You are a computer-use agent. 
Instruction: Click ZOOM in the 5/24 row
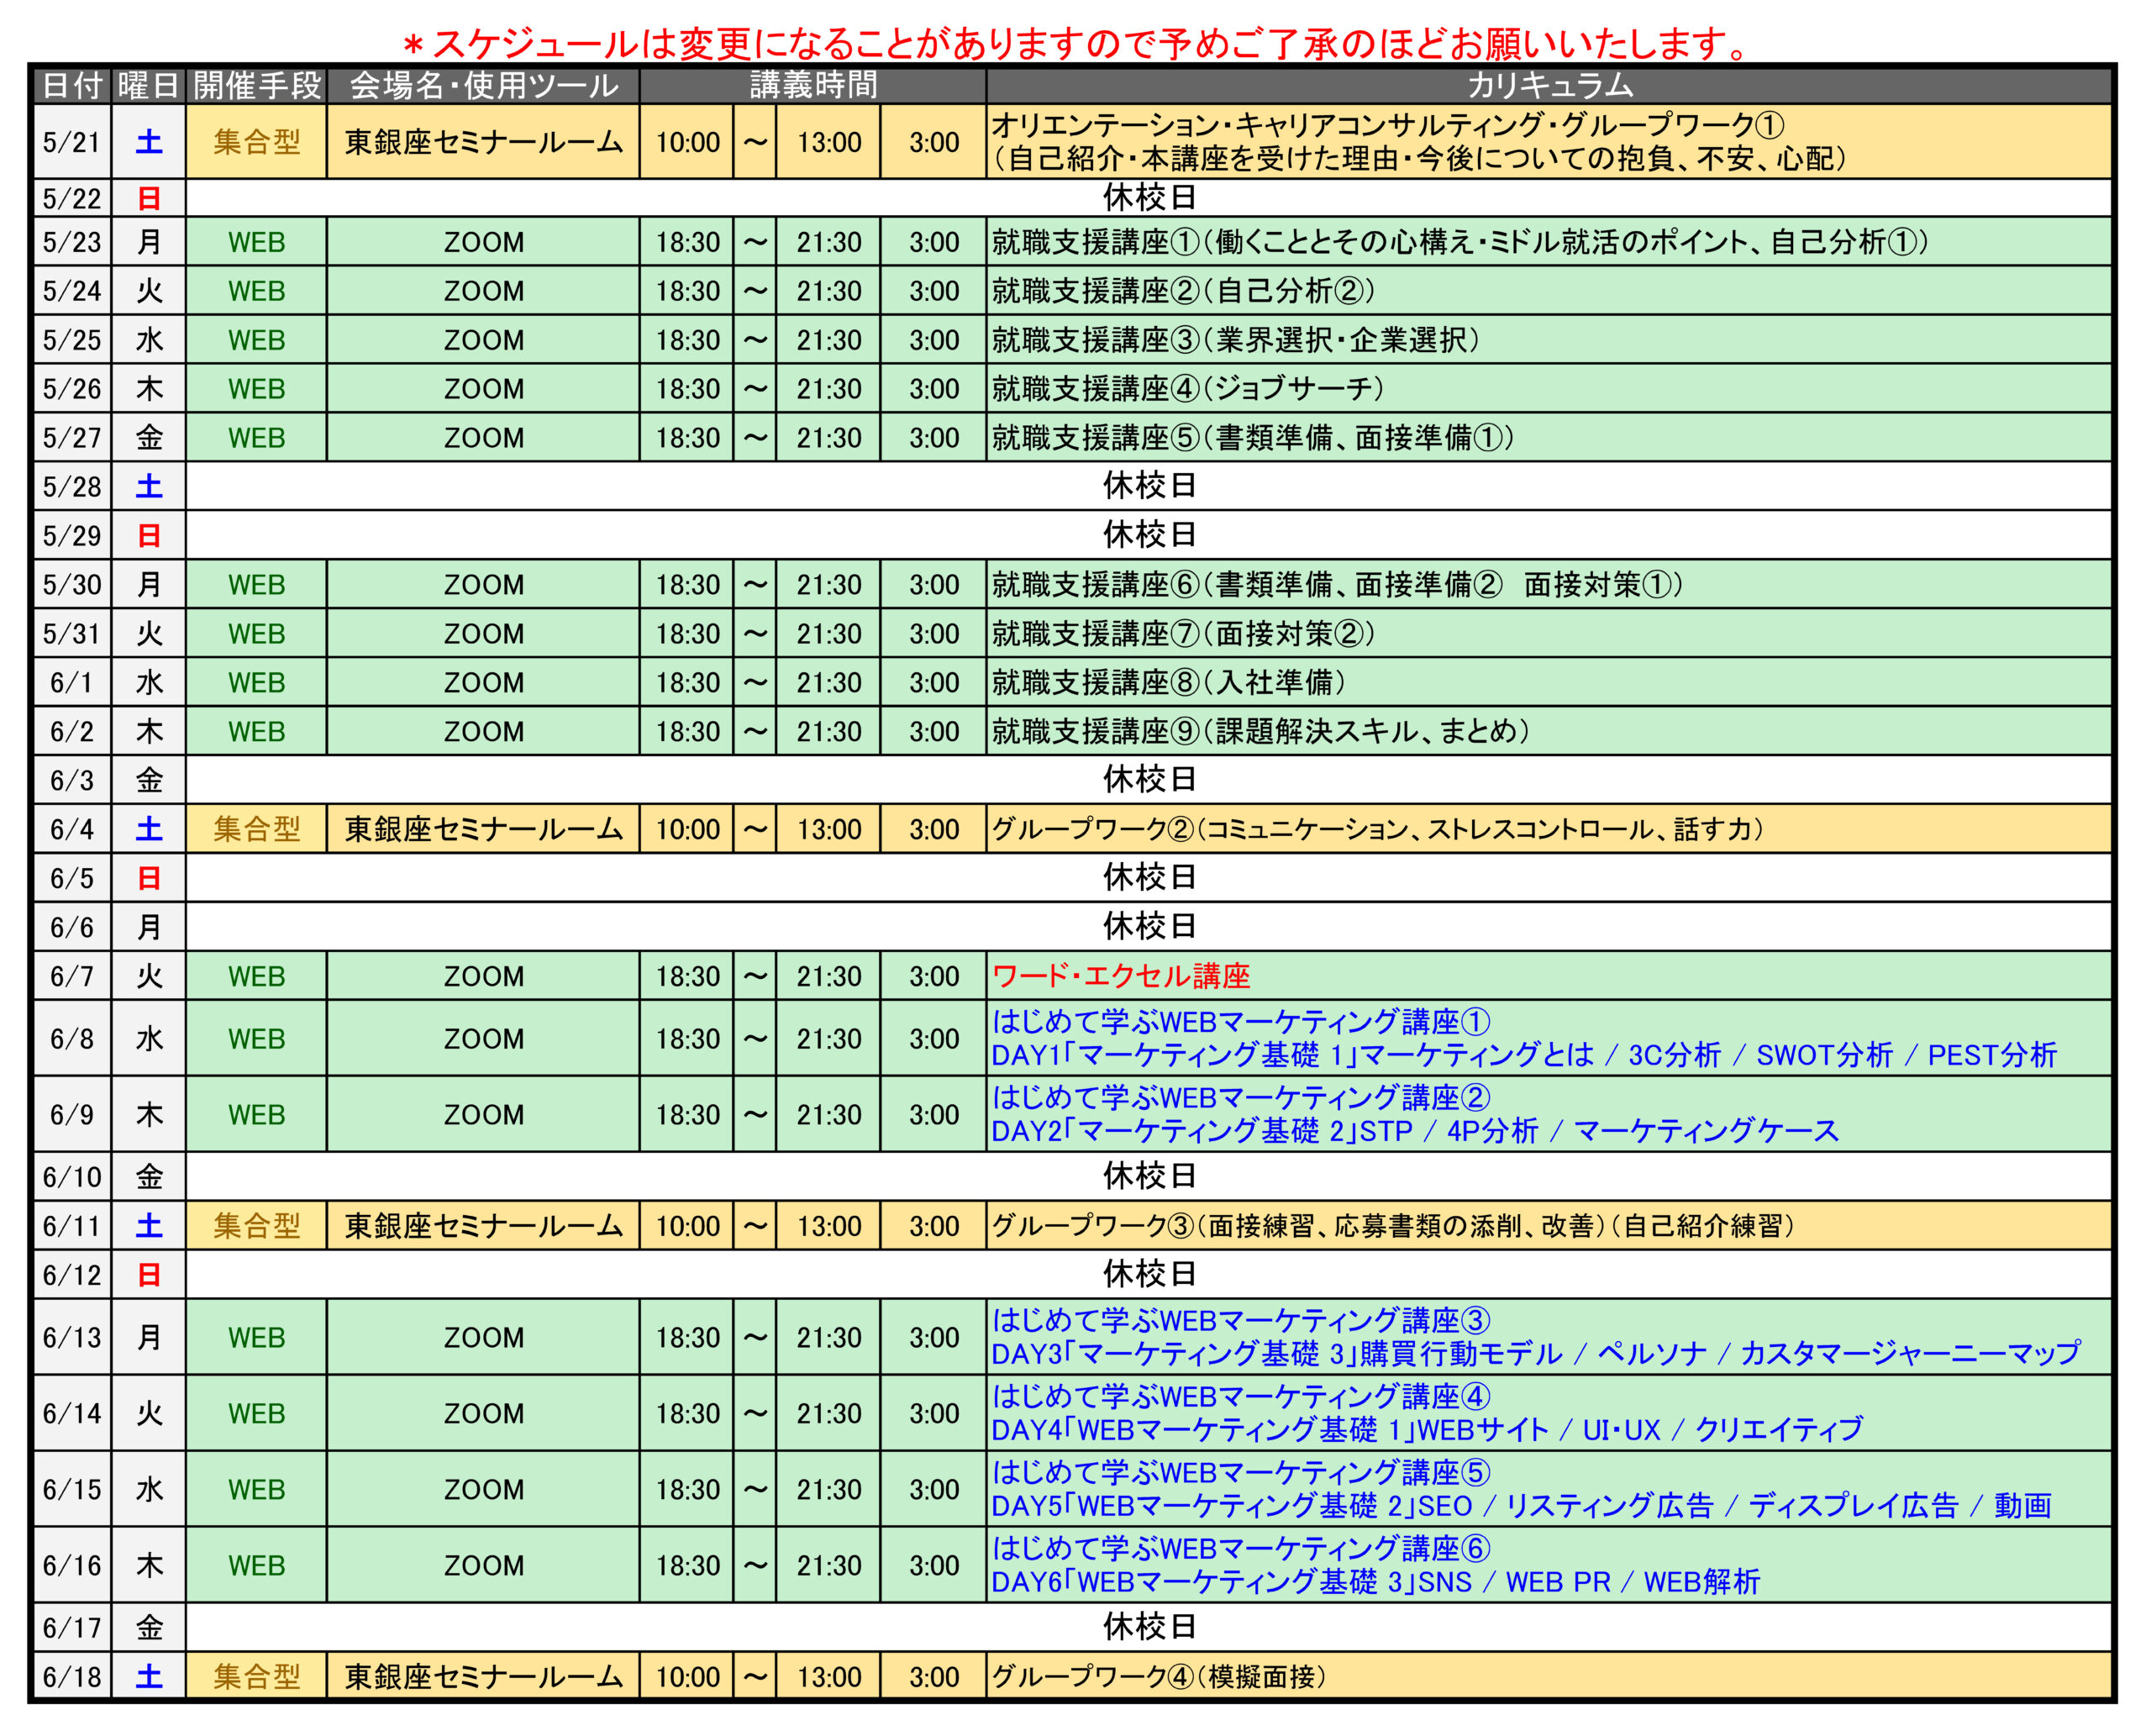point(484,291)
